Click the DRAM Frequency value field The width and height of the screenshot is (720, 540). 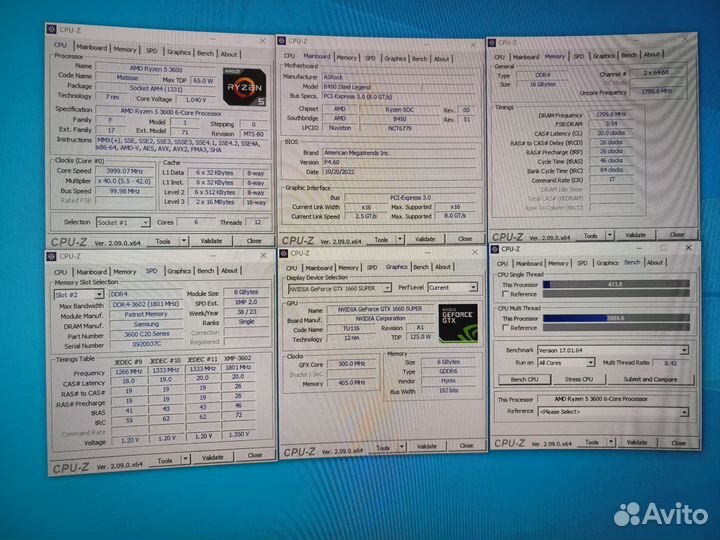(611, 114)
